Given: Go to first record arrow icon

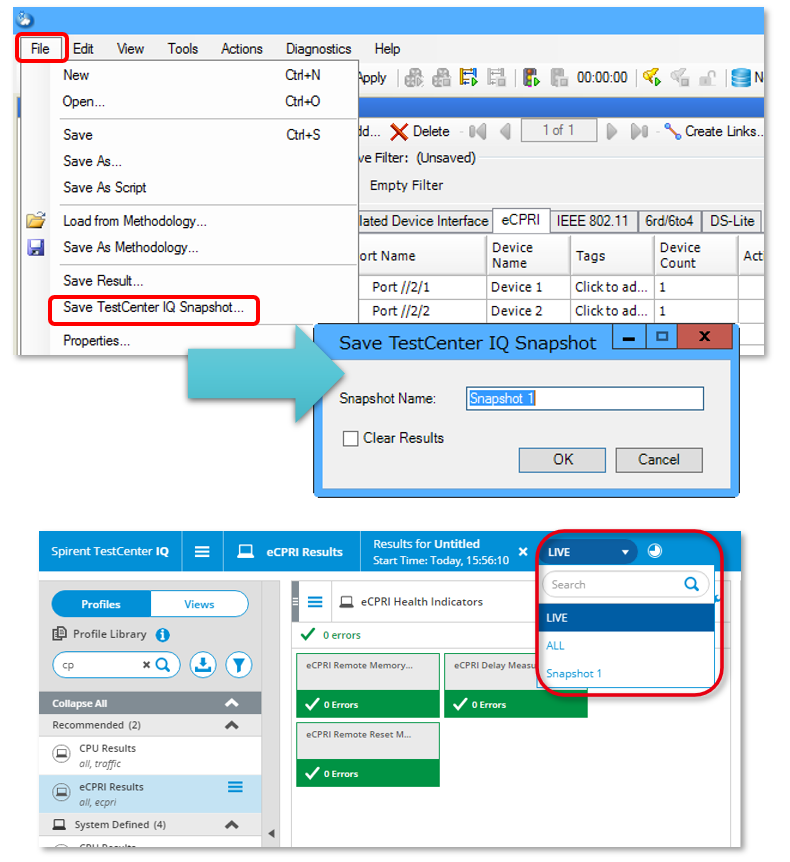Looking at the screenshot, I should (477, 131).
